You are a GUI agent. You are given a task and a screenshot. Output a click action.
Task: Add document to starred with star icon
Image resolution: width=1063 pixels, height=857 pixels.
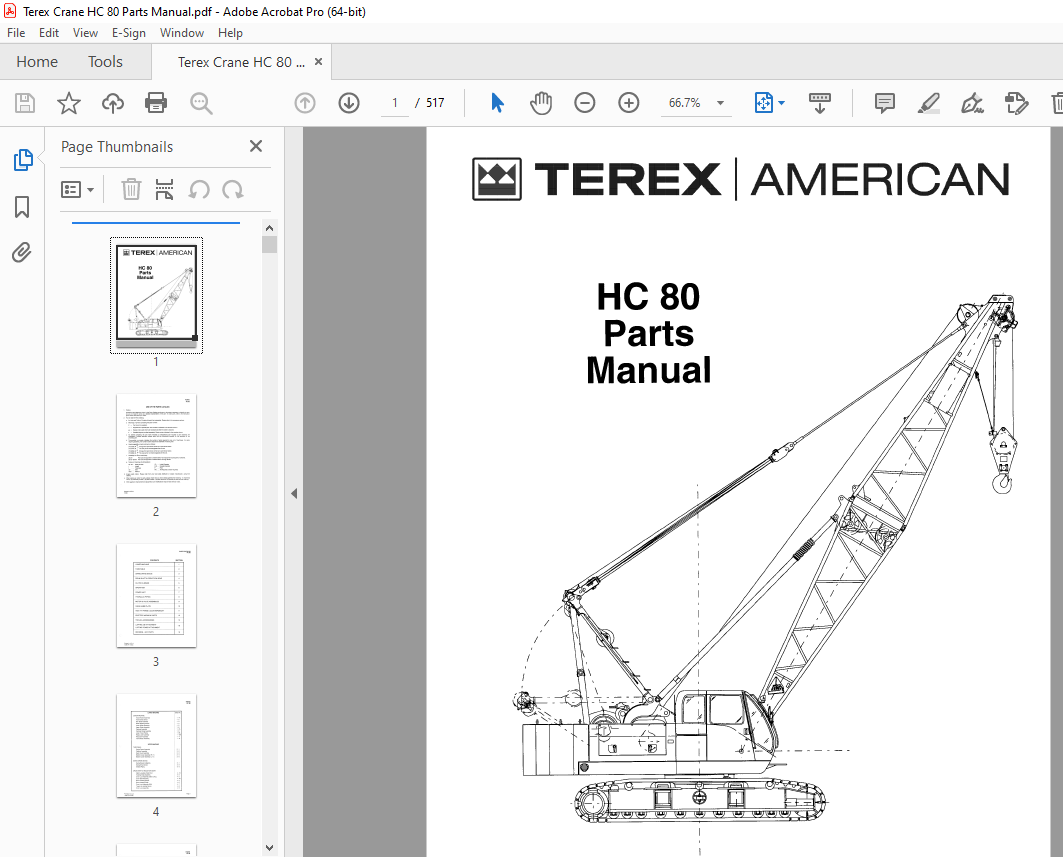[x=68, y=103]
